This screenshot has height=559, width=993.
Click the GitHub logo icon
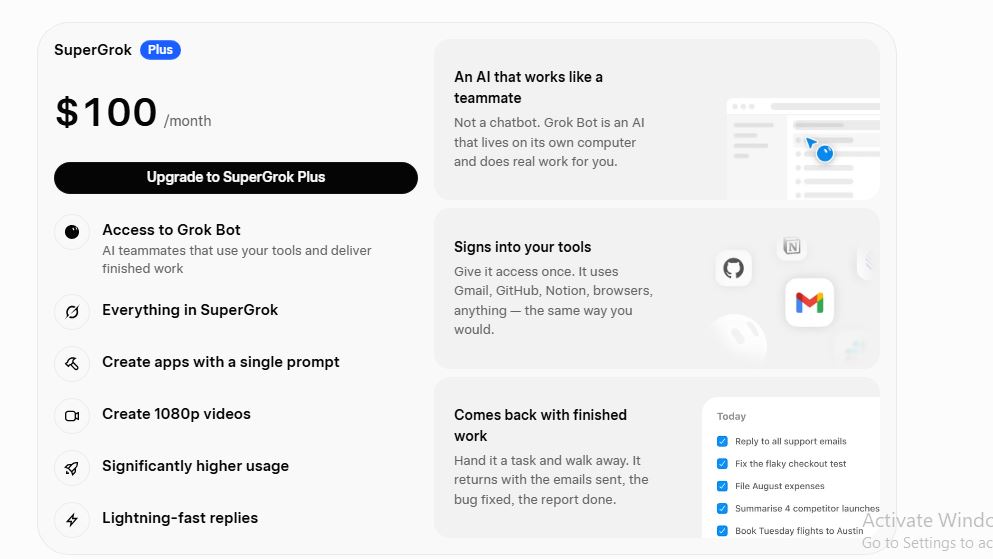[x=733, y=268]
